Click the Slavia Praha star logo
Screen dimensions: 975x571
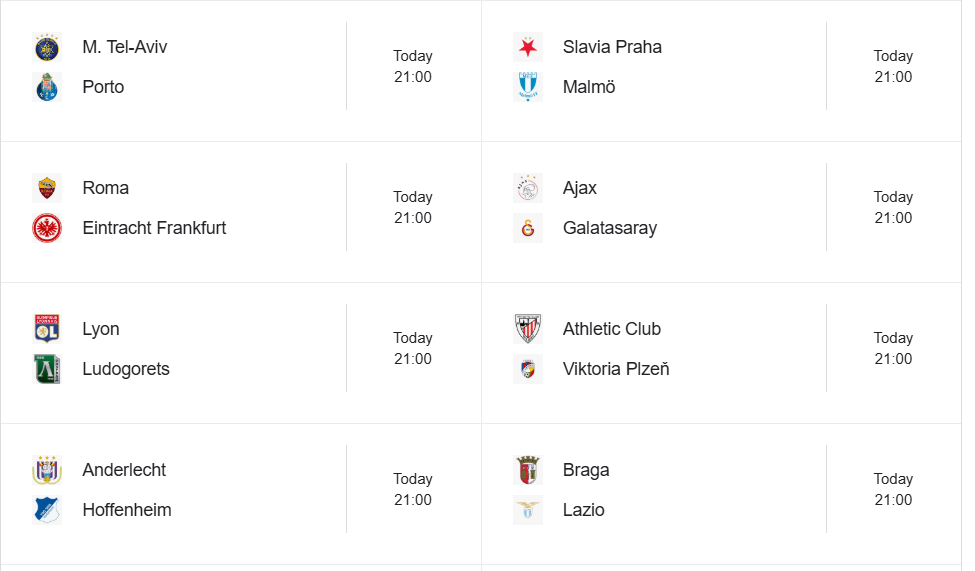coord(527,47)
